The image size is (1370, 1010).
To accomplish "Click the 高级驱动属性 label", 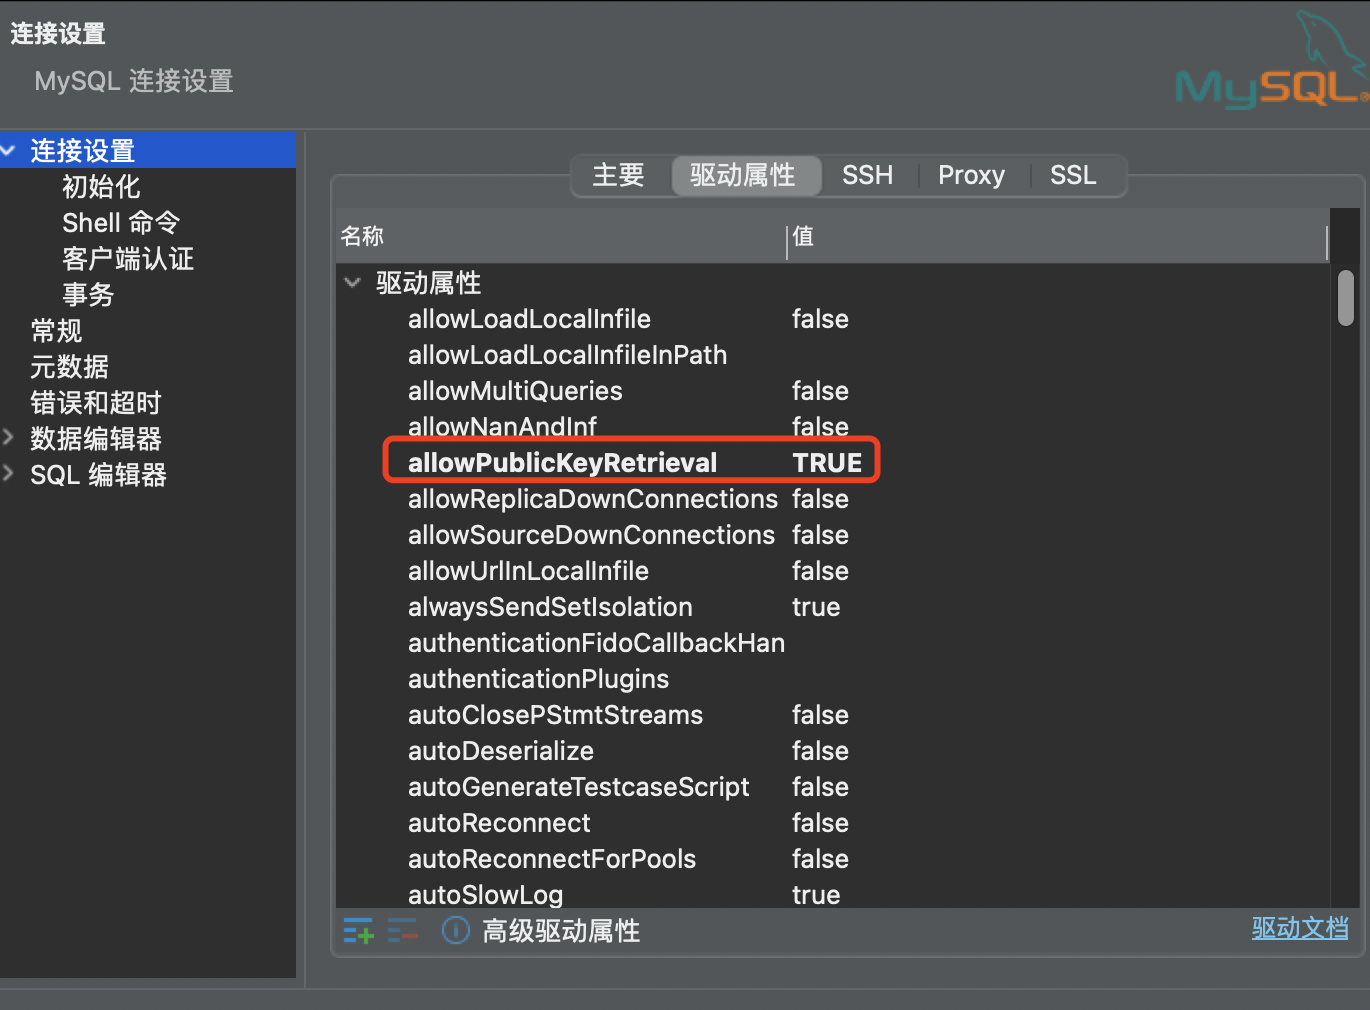I will click(561, 931).
